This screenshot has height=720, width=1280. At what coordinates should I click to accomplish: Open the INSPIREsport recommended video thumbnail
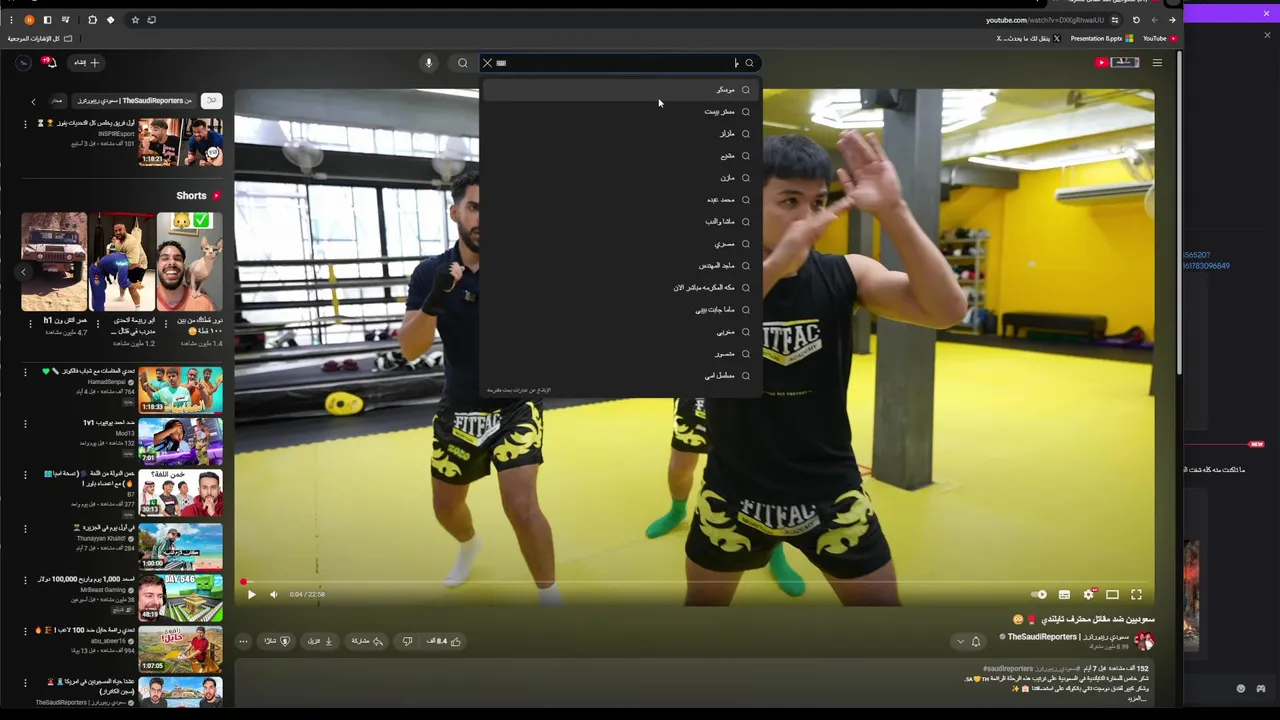click(180, 142)
